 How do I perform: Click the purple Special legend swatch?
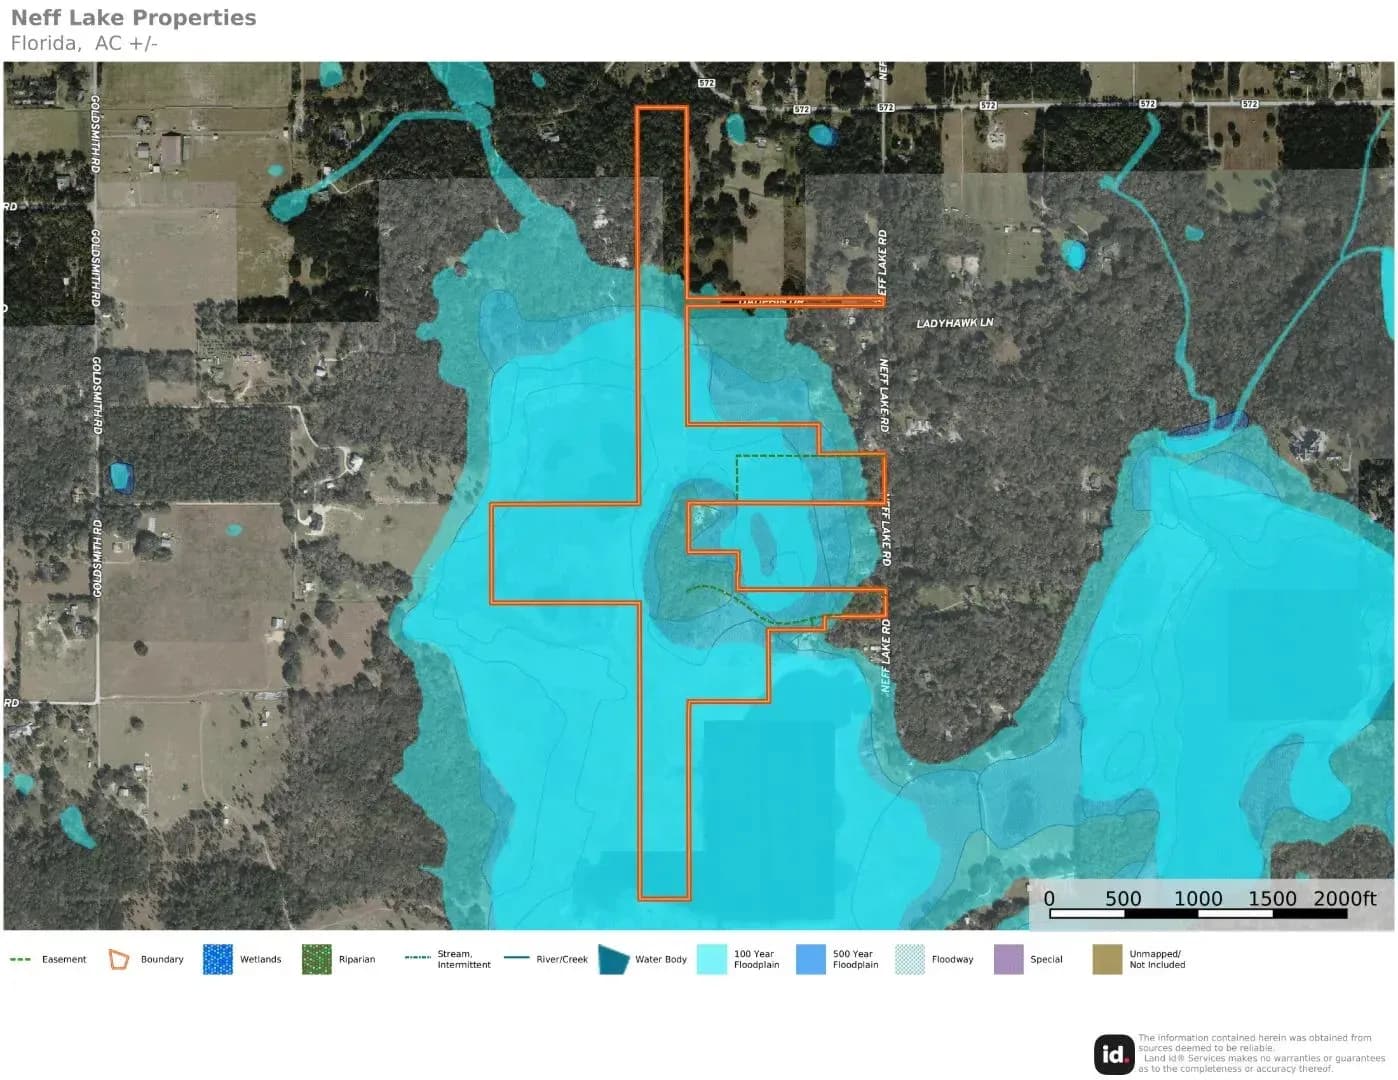[1009, 960]
